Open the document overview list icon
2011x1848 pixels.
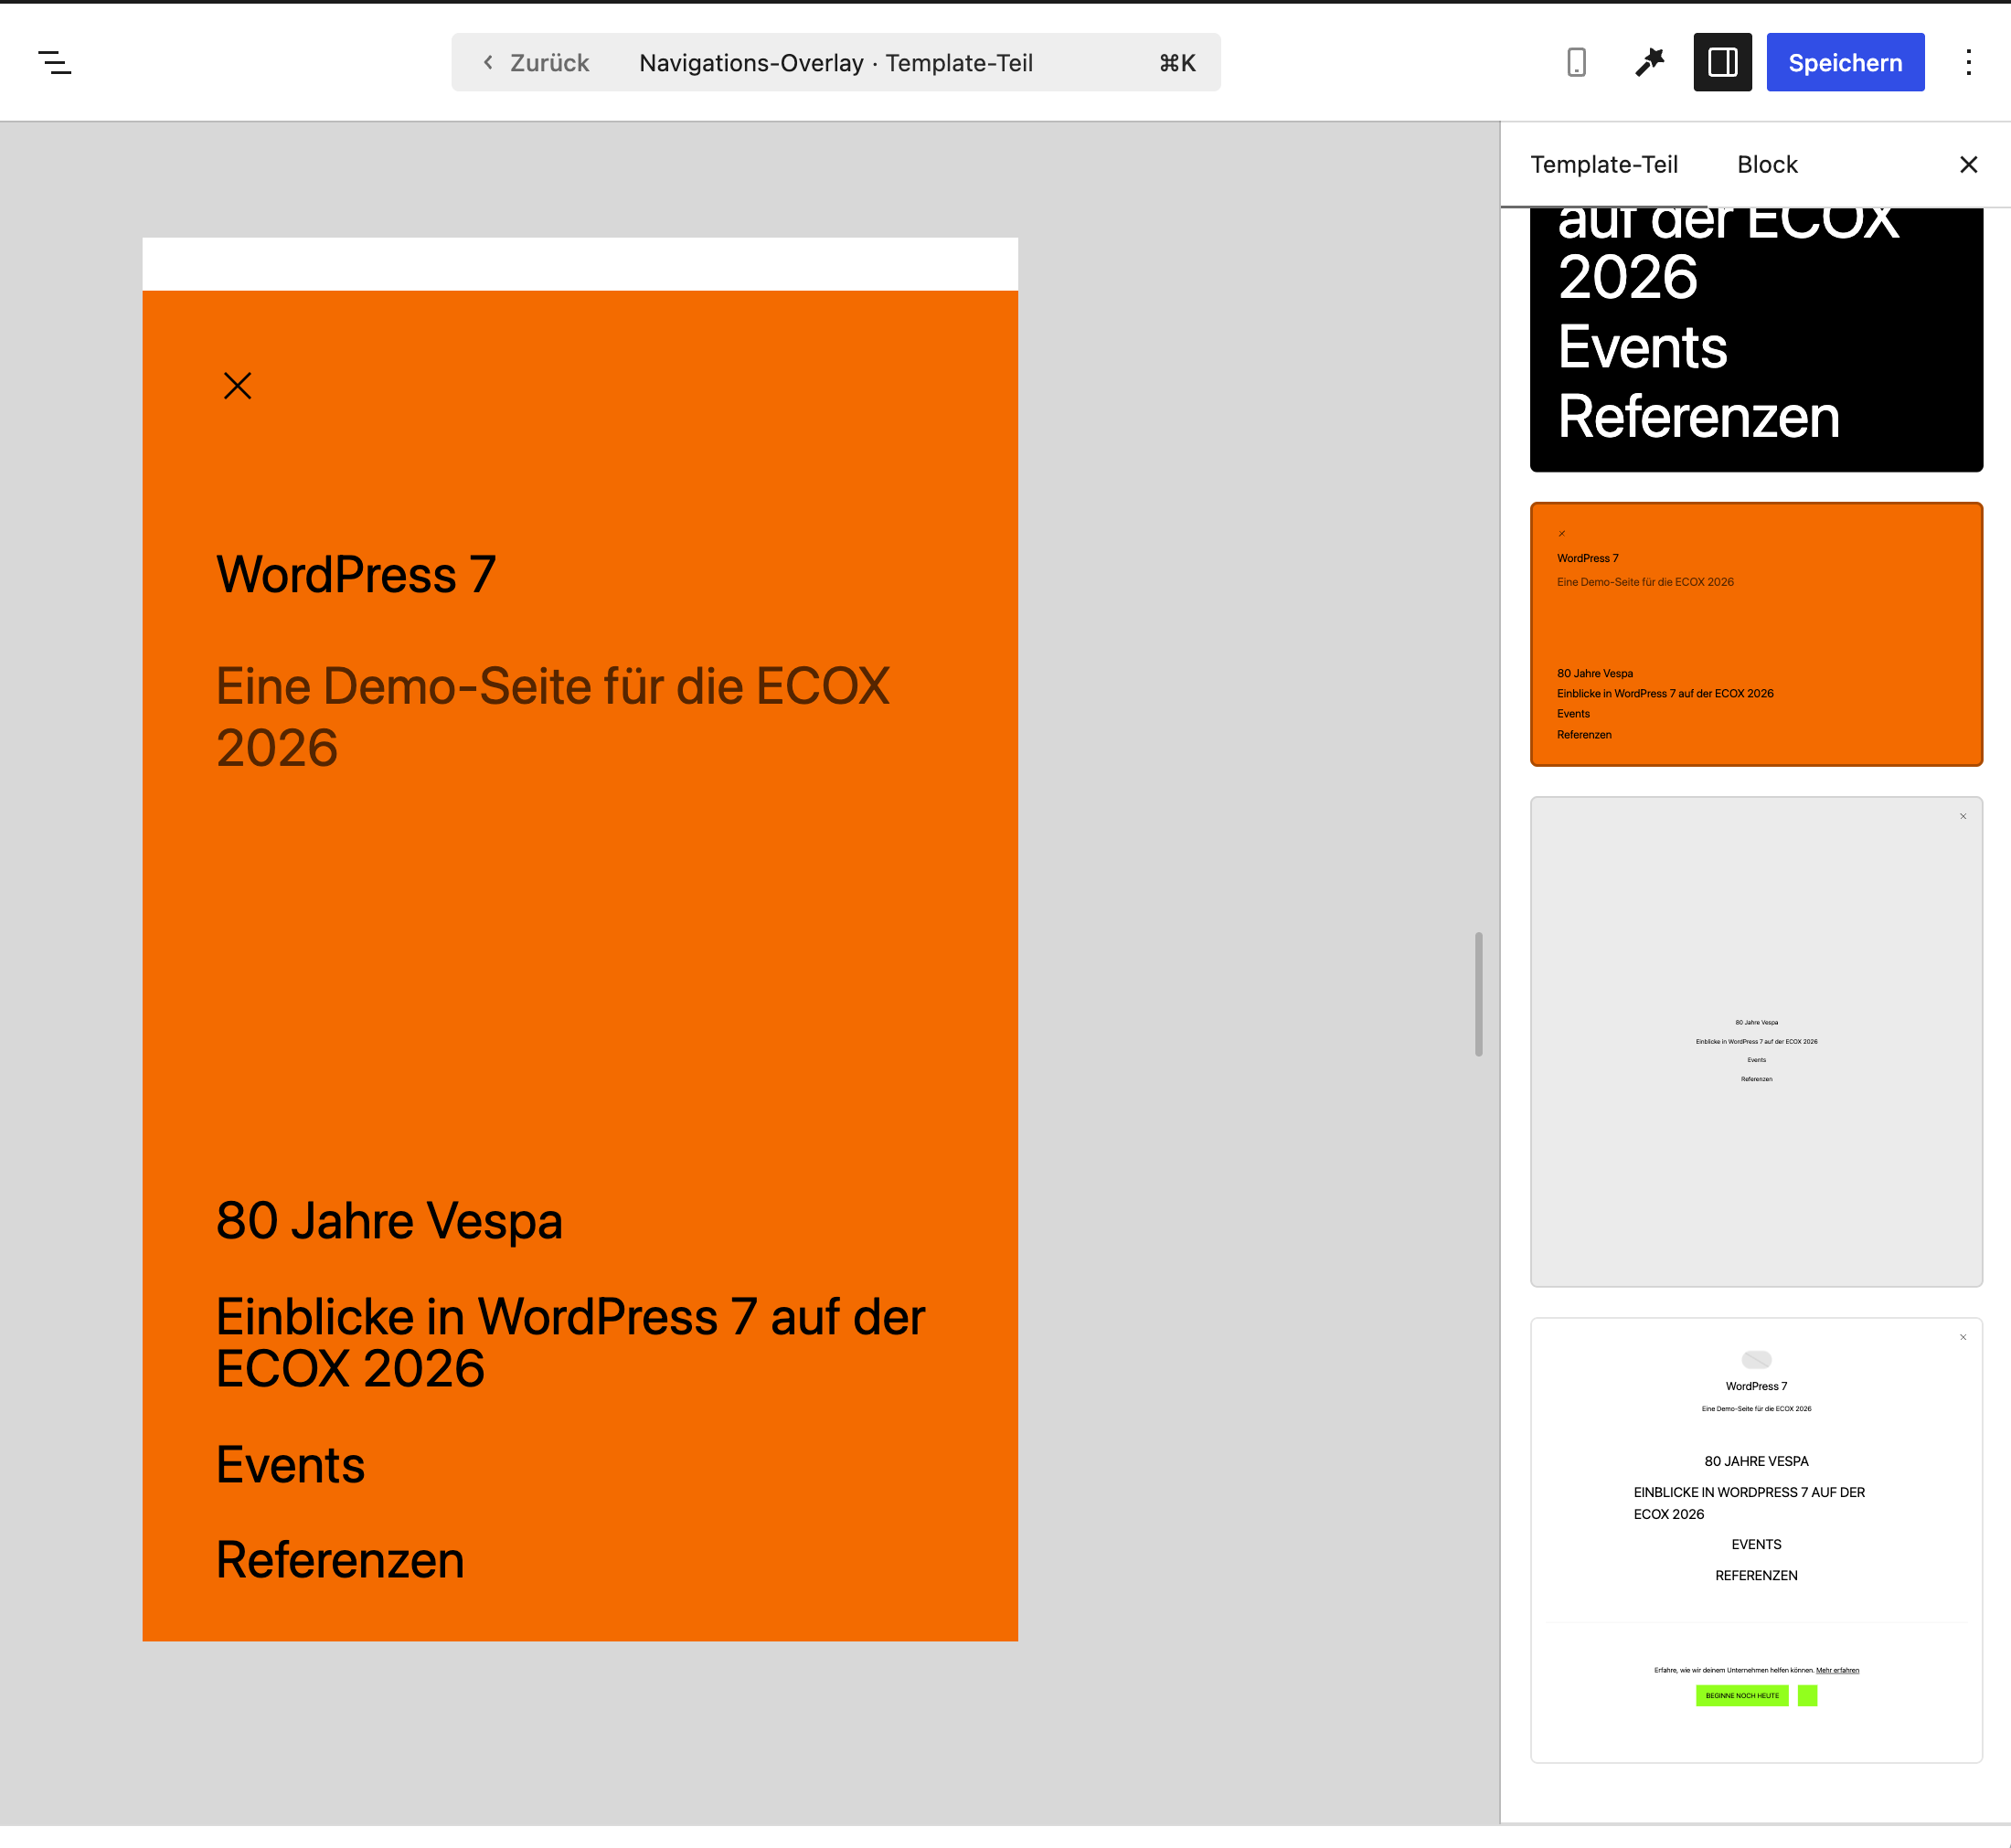[55, 63]
